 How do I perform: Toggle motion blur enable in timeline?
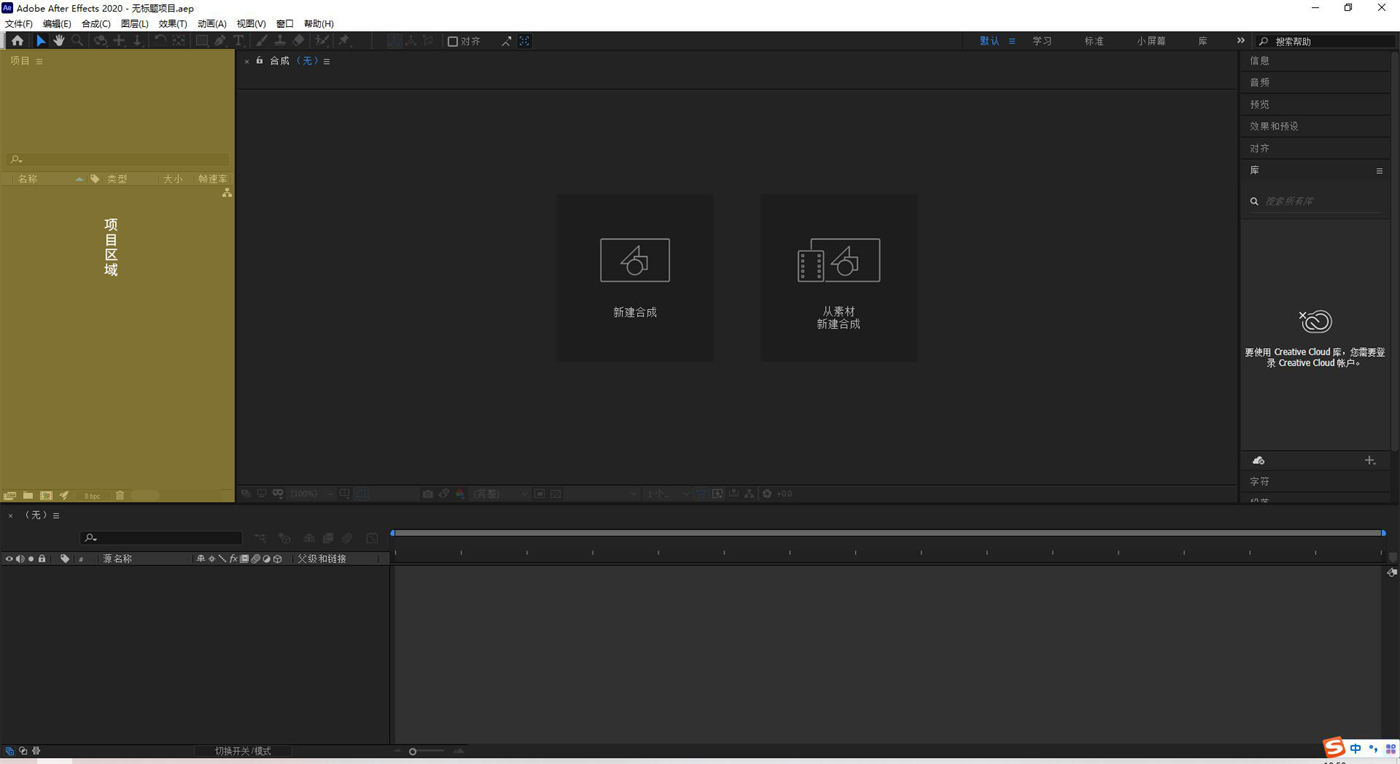click(x=347, y=538)
